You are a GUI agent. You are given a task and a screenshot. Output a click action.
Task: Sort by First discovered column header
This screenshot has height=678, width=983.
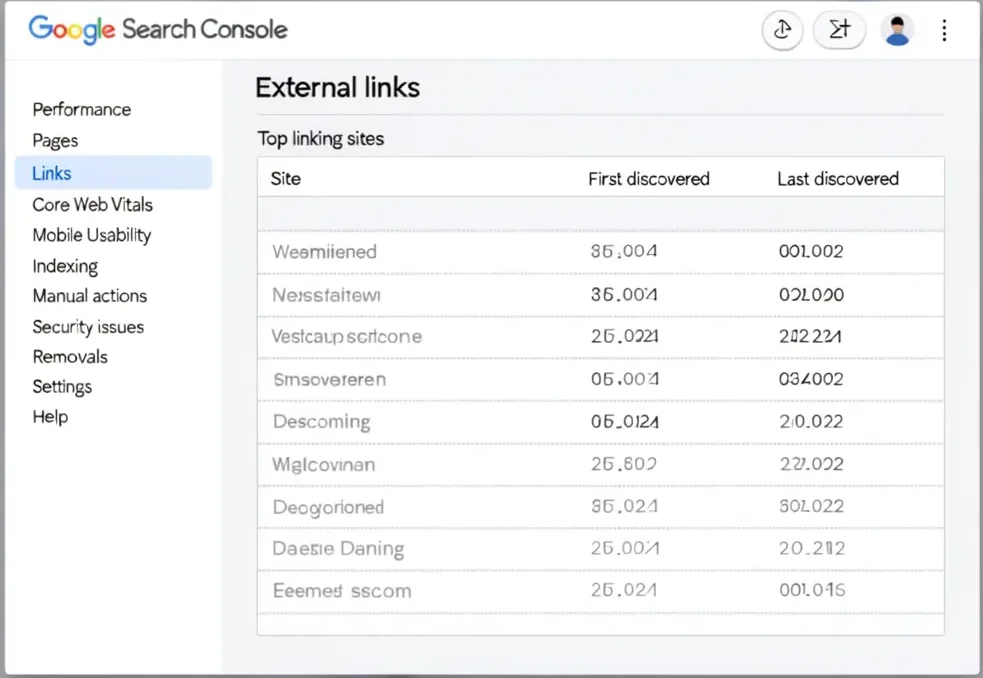(x=649, y=179)
